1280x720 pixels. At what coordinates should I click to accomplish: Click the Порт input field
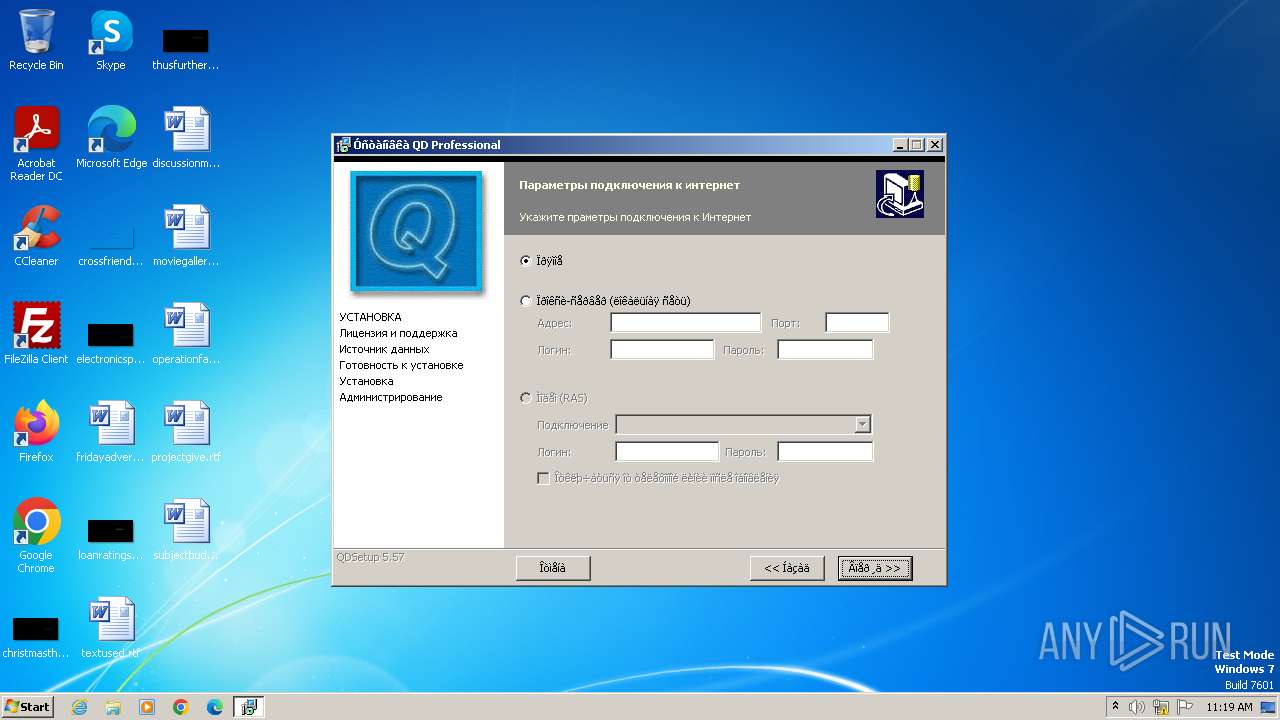(x=857, y=323)
